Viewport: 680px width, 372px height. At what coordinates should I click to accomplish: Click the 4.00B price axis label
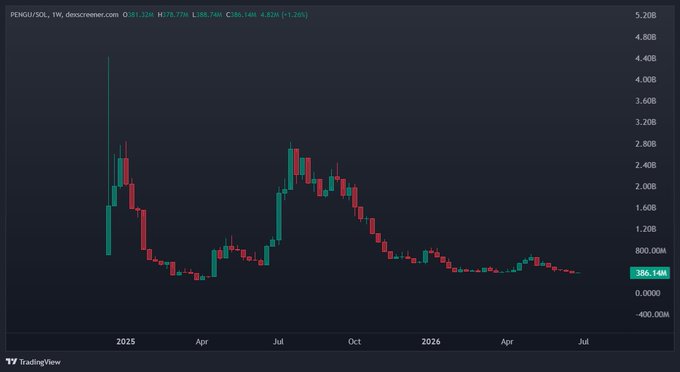(x=646, y=80)
